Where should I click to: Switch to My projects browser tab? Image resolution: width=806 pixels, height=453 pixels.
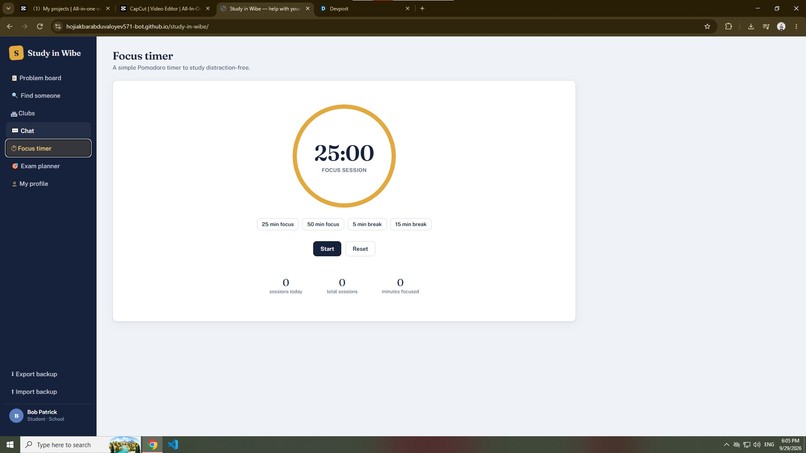pos(64,8)
